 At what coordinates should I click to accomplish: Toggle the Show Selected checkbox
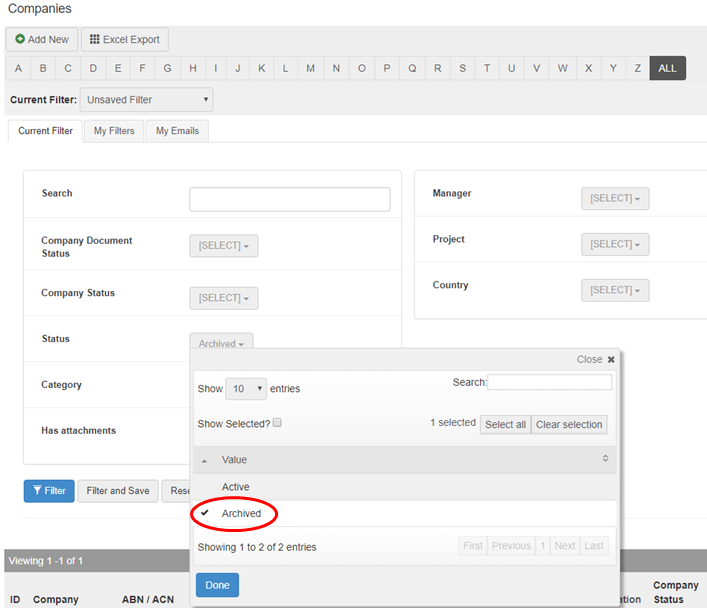[277, 423]
